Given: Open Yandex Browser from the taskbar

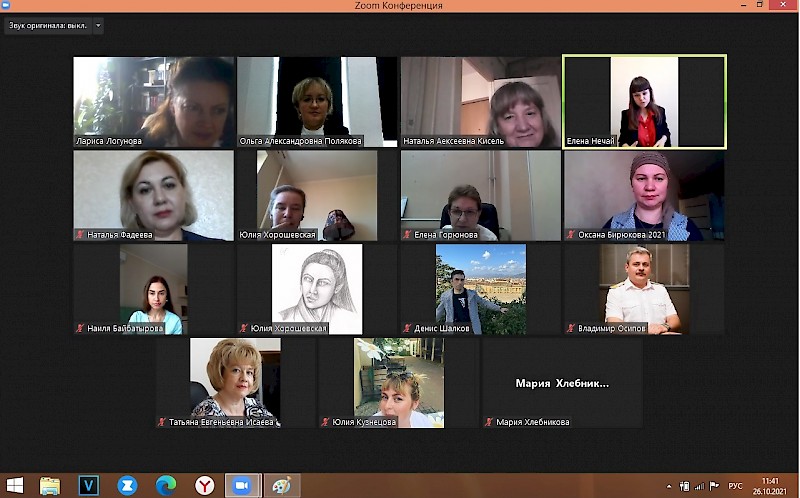Looking at the screenshot, I should point(204,485).
